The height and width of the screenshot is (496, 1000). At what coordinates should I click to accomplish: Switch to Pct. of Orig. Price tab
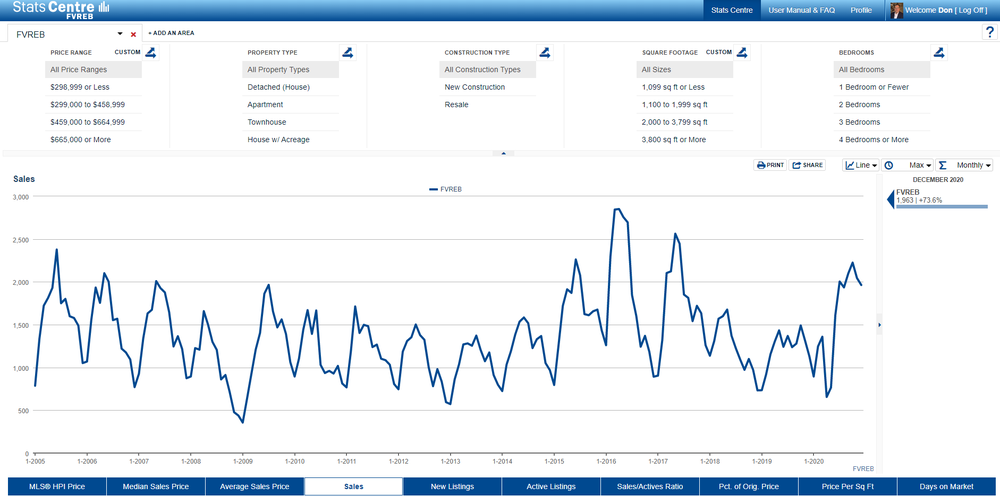point(749,486)
